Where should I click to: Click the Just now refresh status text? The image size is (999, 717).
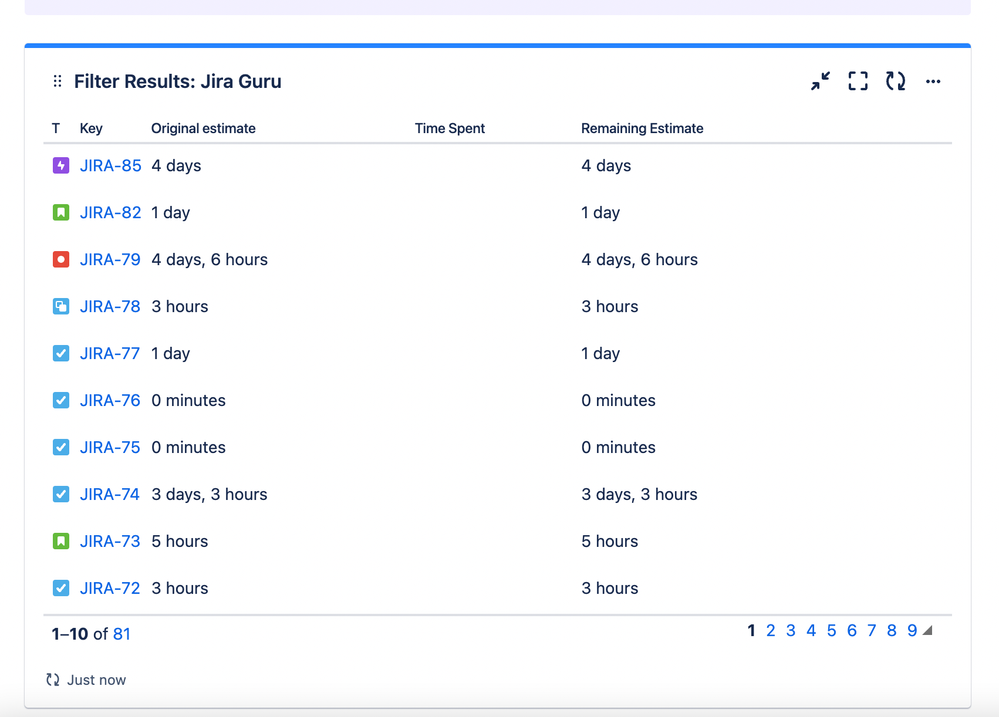[97, 679]
